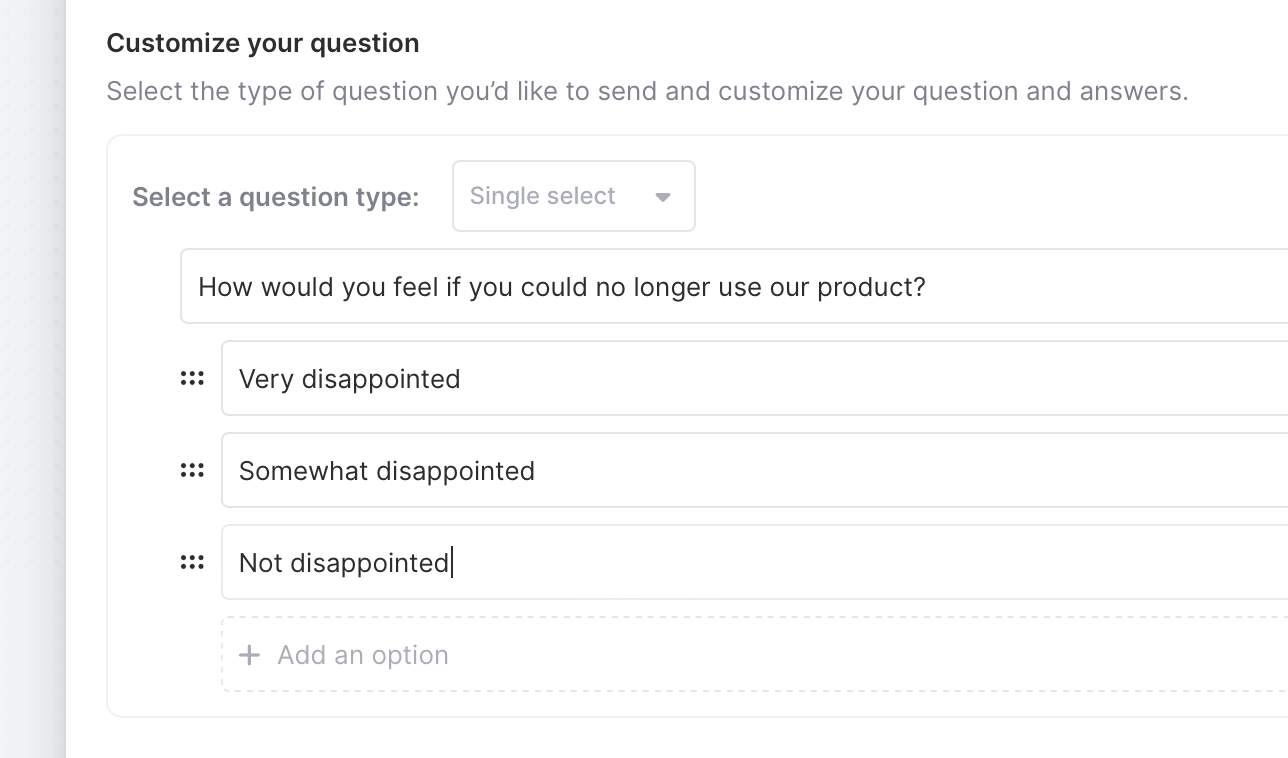
Task: Click the word 'How' in the question field
Action: pos(225,288)
